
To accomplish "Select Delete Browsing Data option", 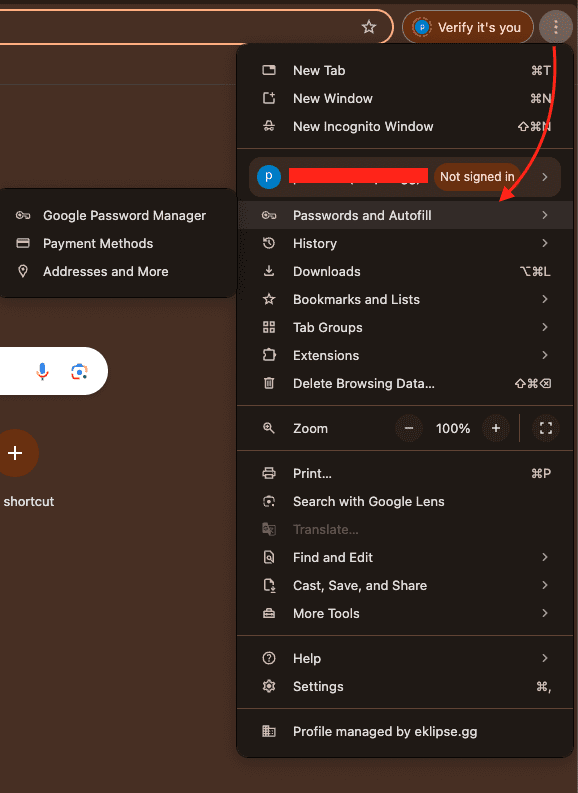I will coord(406,383).
